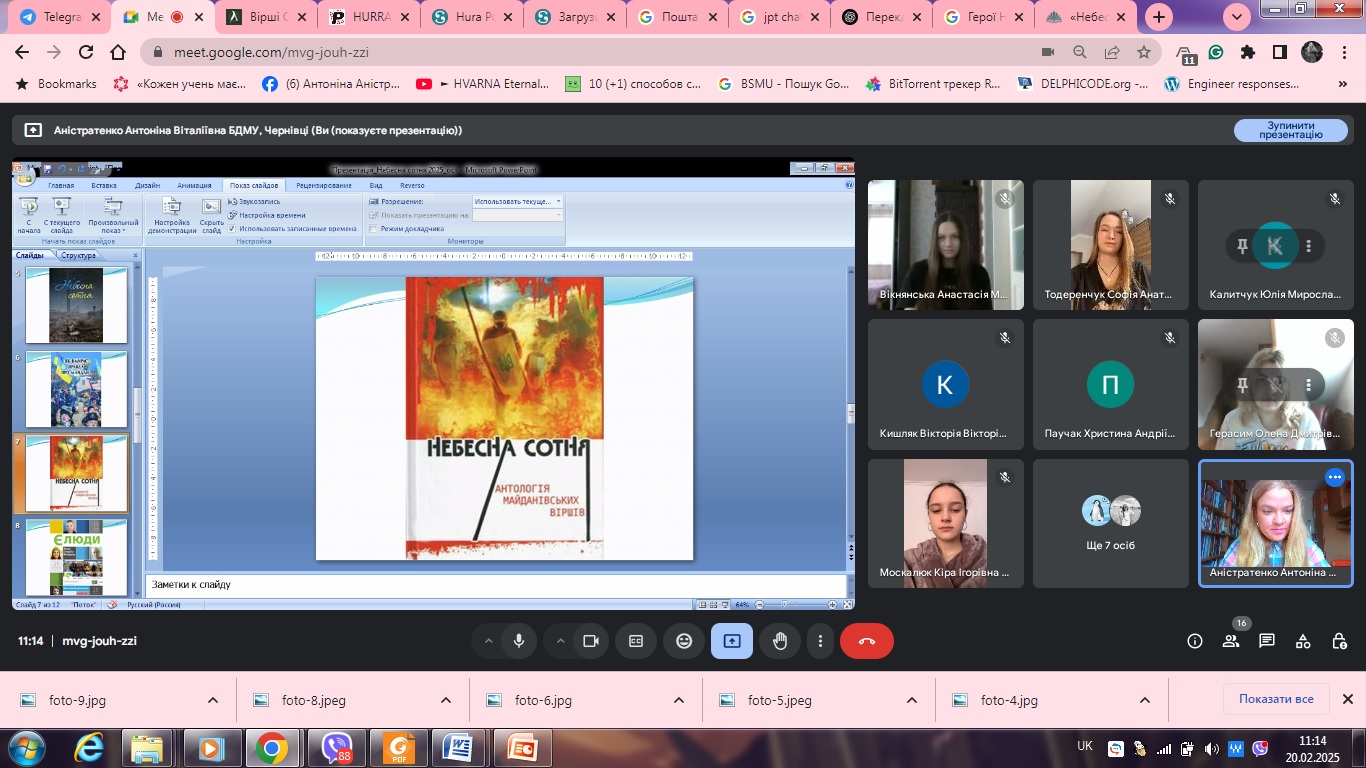
Task: Open meeting details info icon
Action: tap(1195, 641)
